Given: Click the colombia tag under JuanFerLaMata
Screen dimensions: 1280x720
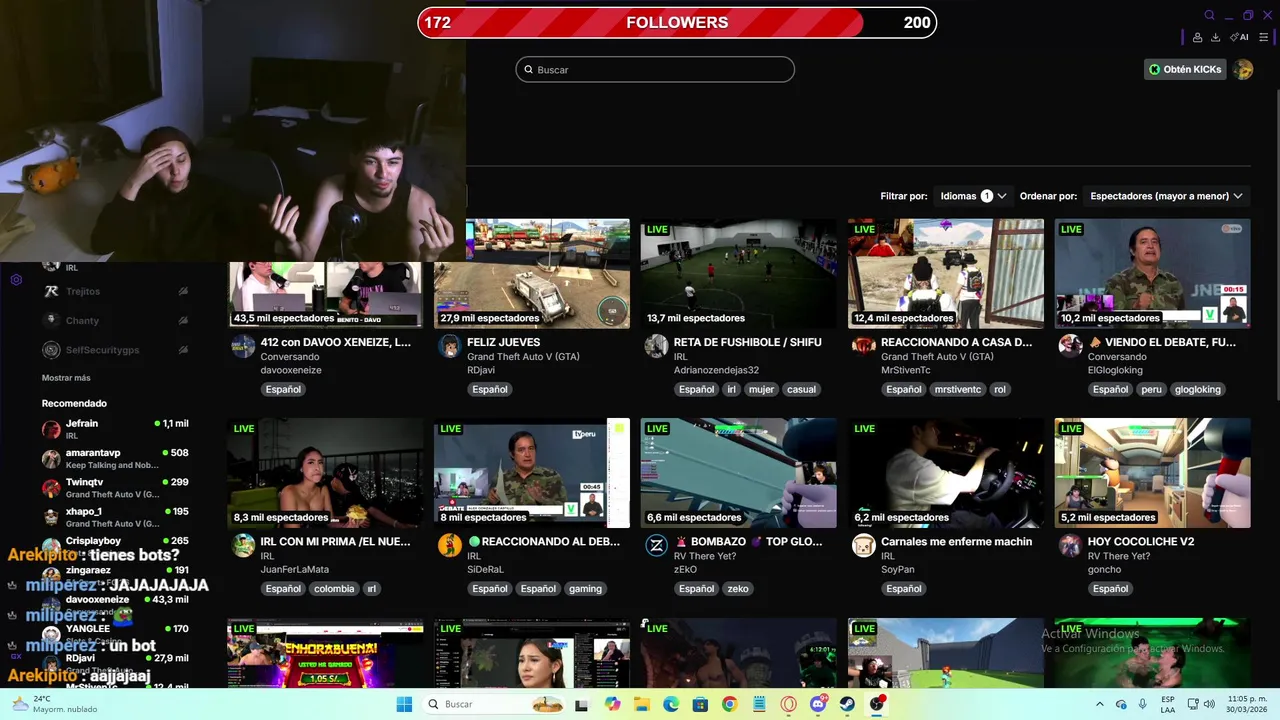Looking at the screenshot, I should pos(334,589).
